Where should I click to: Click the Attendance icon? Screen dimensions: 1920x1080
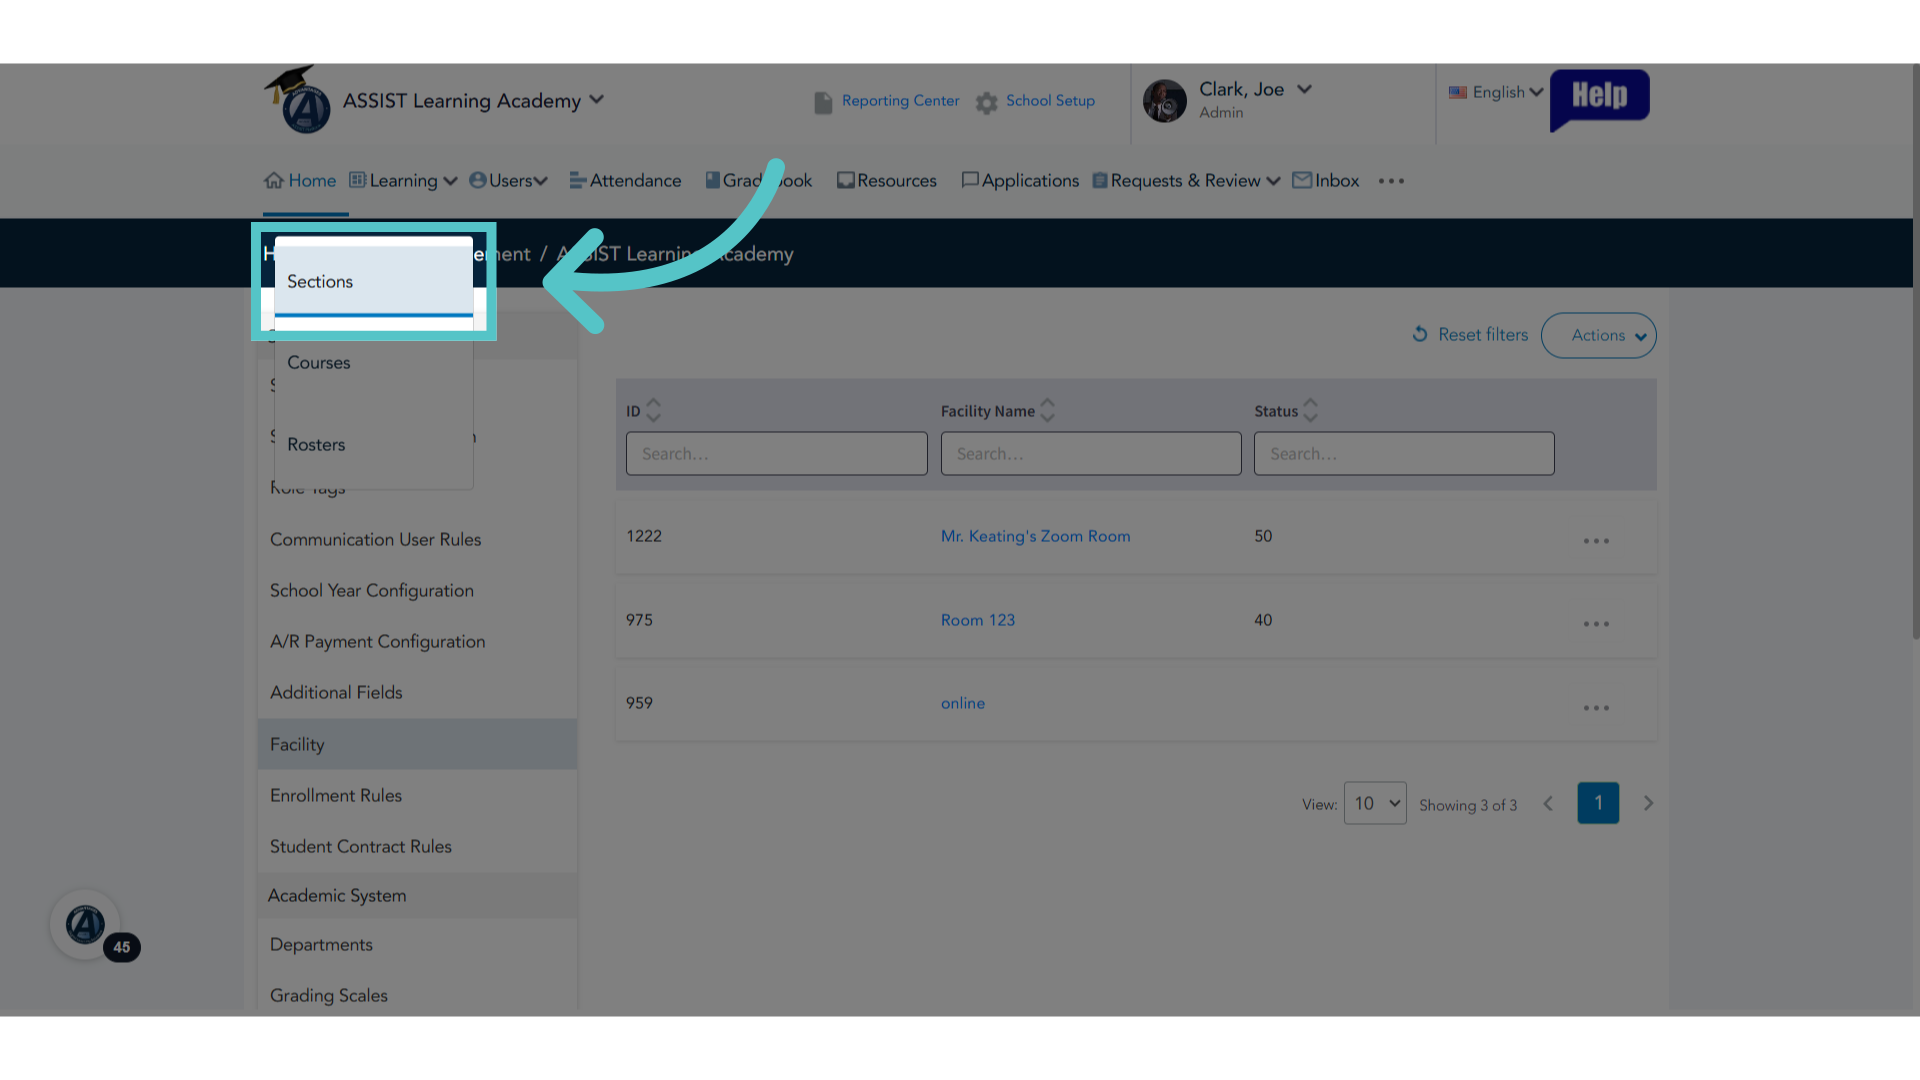click(577, 181)
